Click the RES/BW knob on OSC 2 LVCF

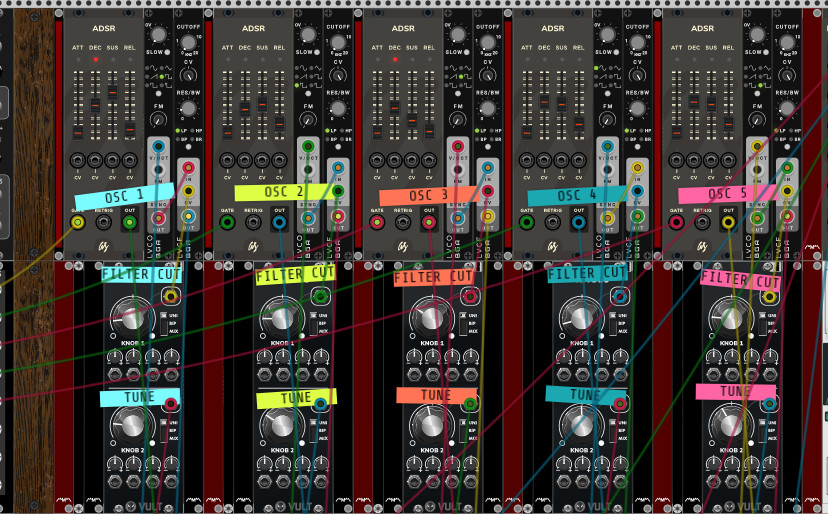tap(338, 109)
